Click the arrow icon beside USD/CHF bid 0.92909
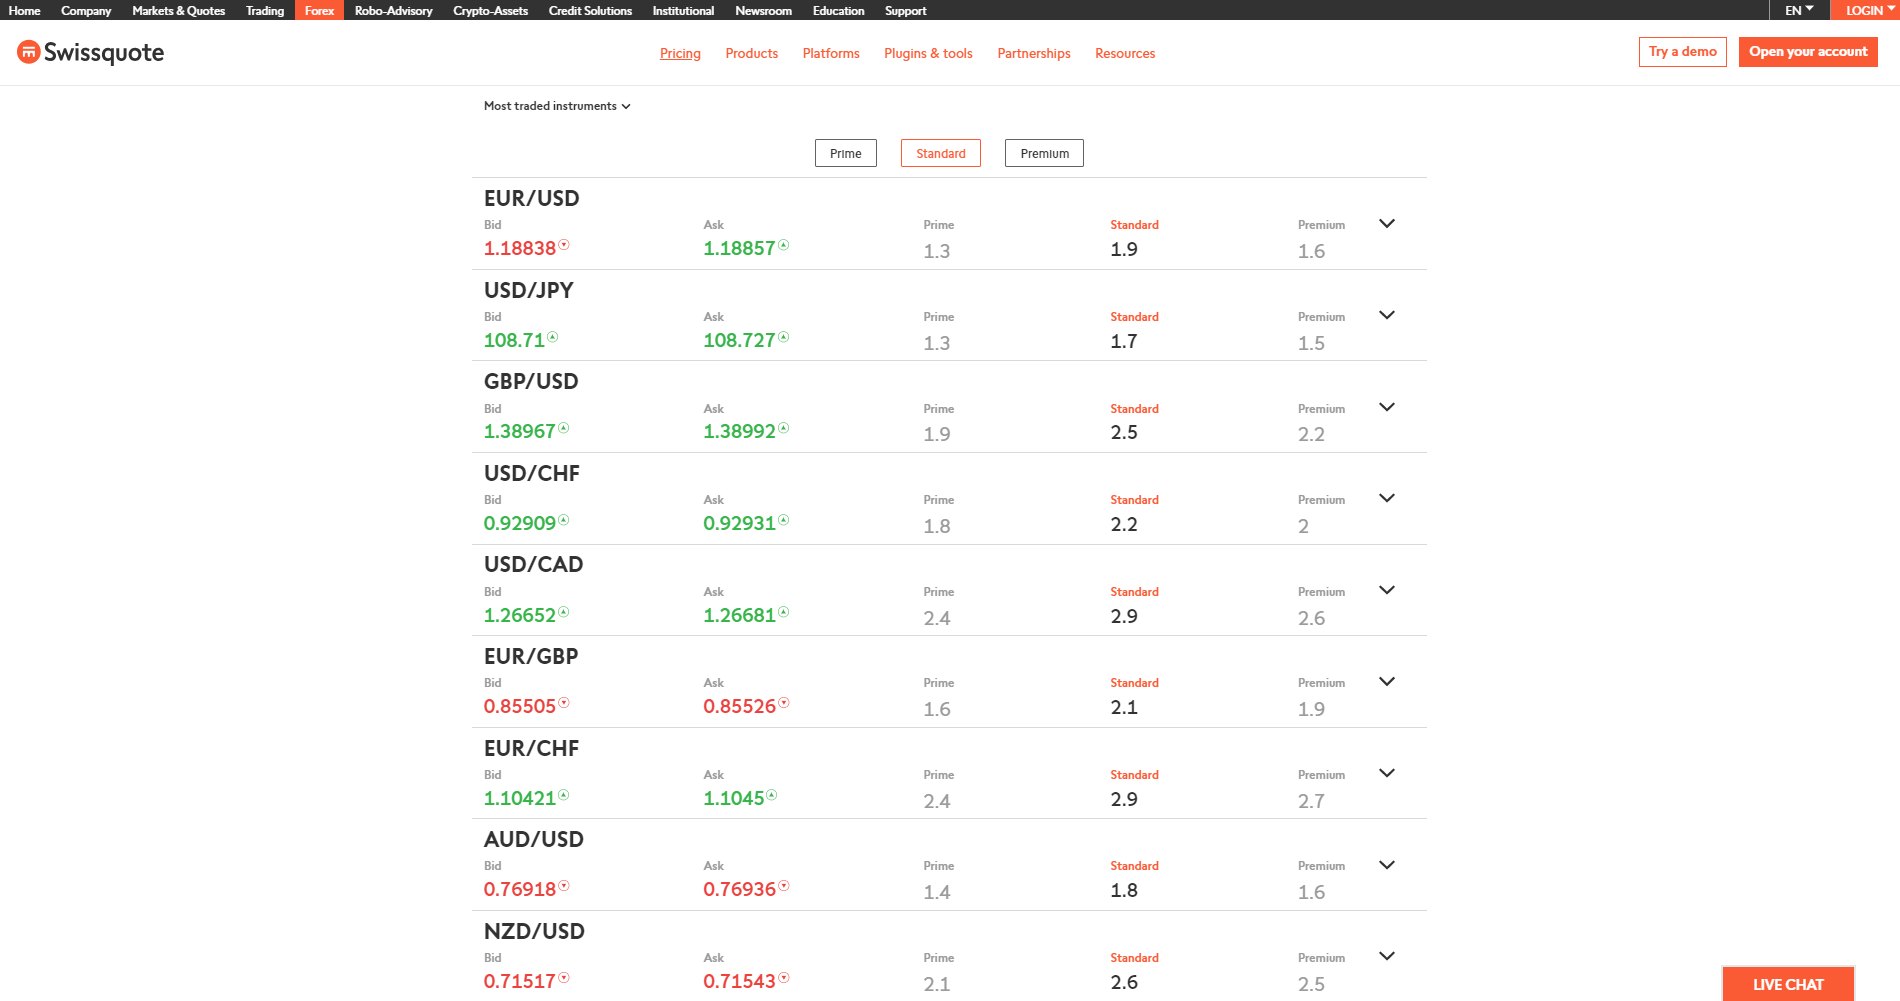The height and width of the screenshot is (1001, 1900). point(564,520)
